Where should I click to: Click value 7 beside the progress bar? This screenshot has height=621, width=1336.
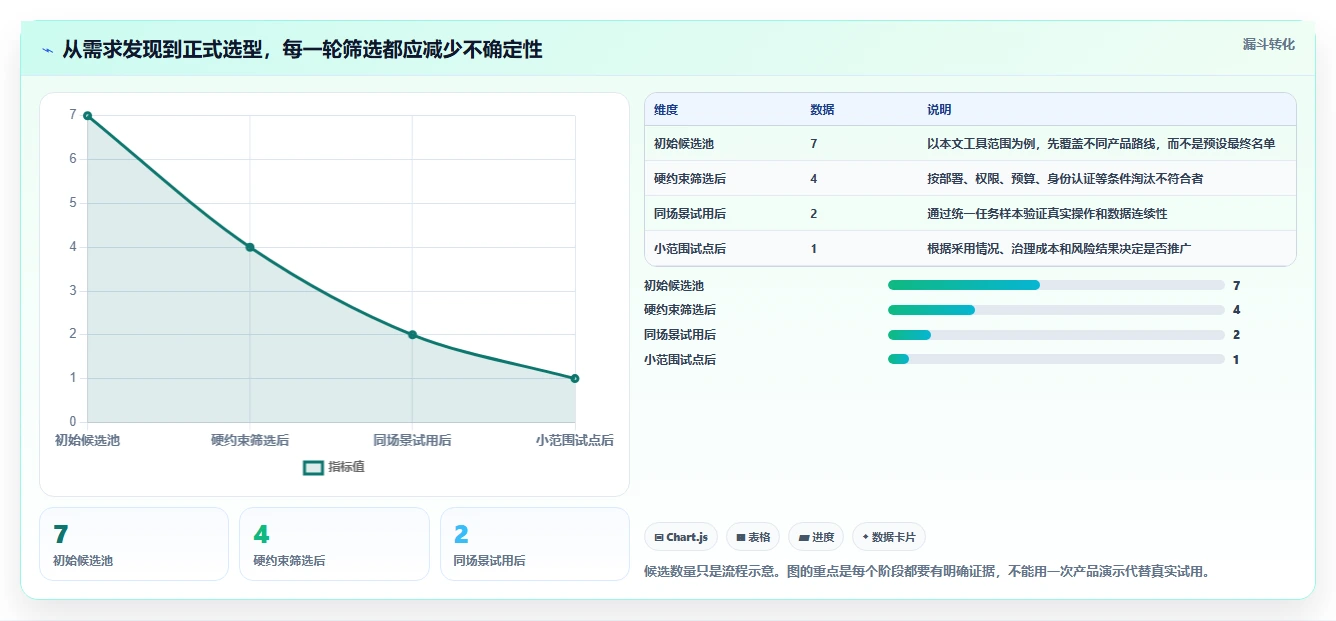[x=1237, y=285]
